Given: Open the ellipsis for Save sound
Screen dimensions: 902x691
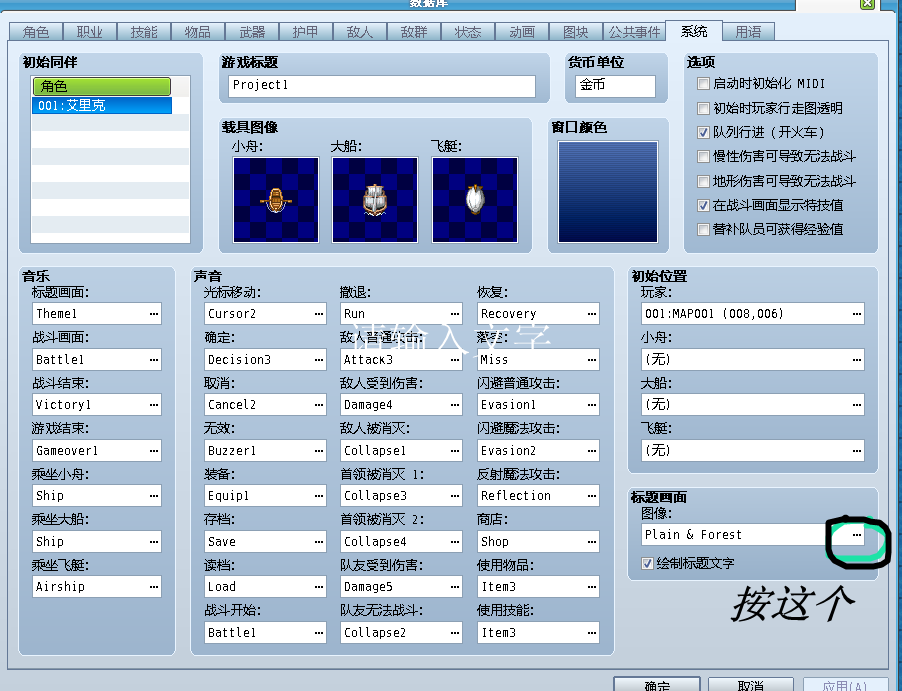Looking at the screenshot, I should (x=319, y=541).
